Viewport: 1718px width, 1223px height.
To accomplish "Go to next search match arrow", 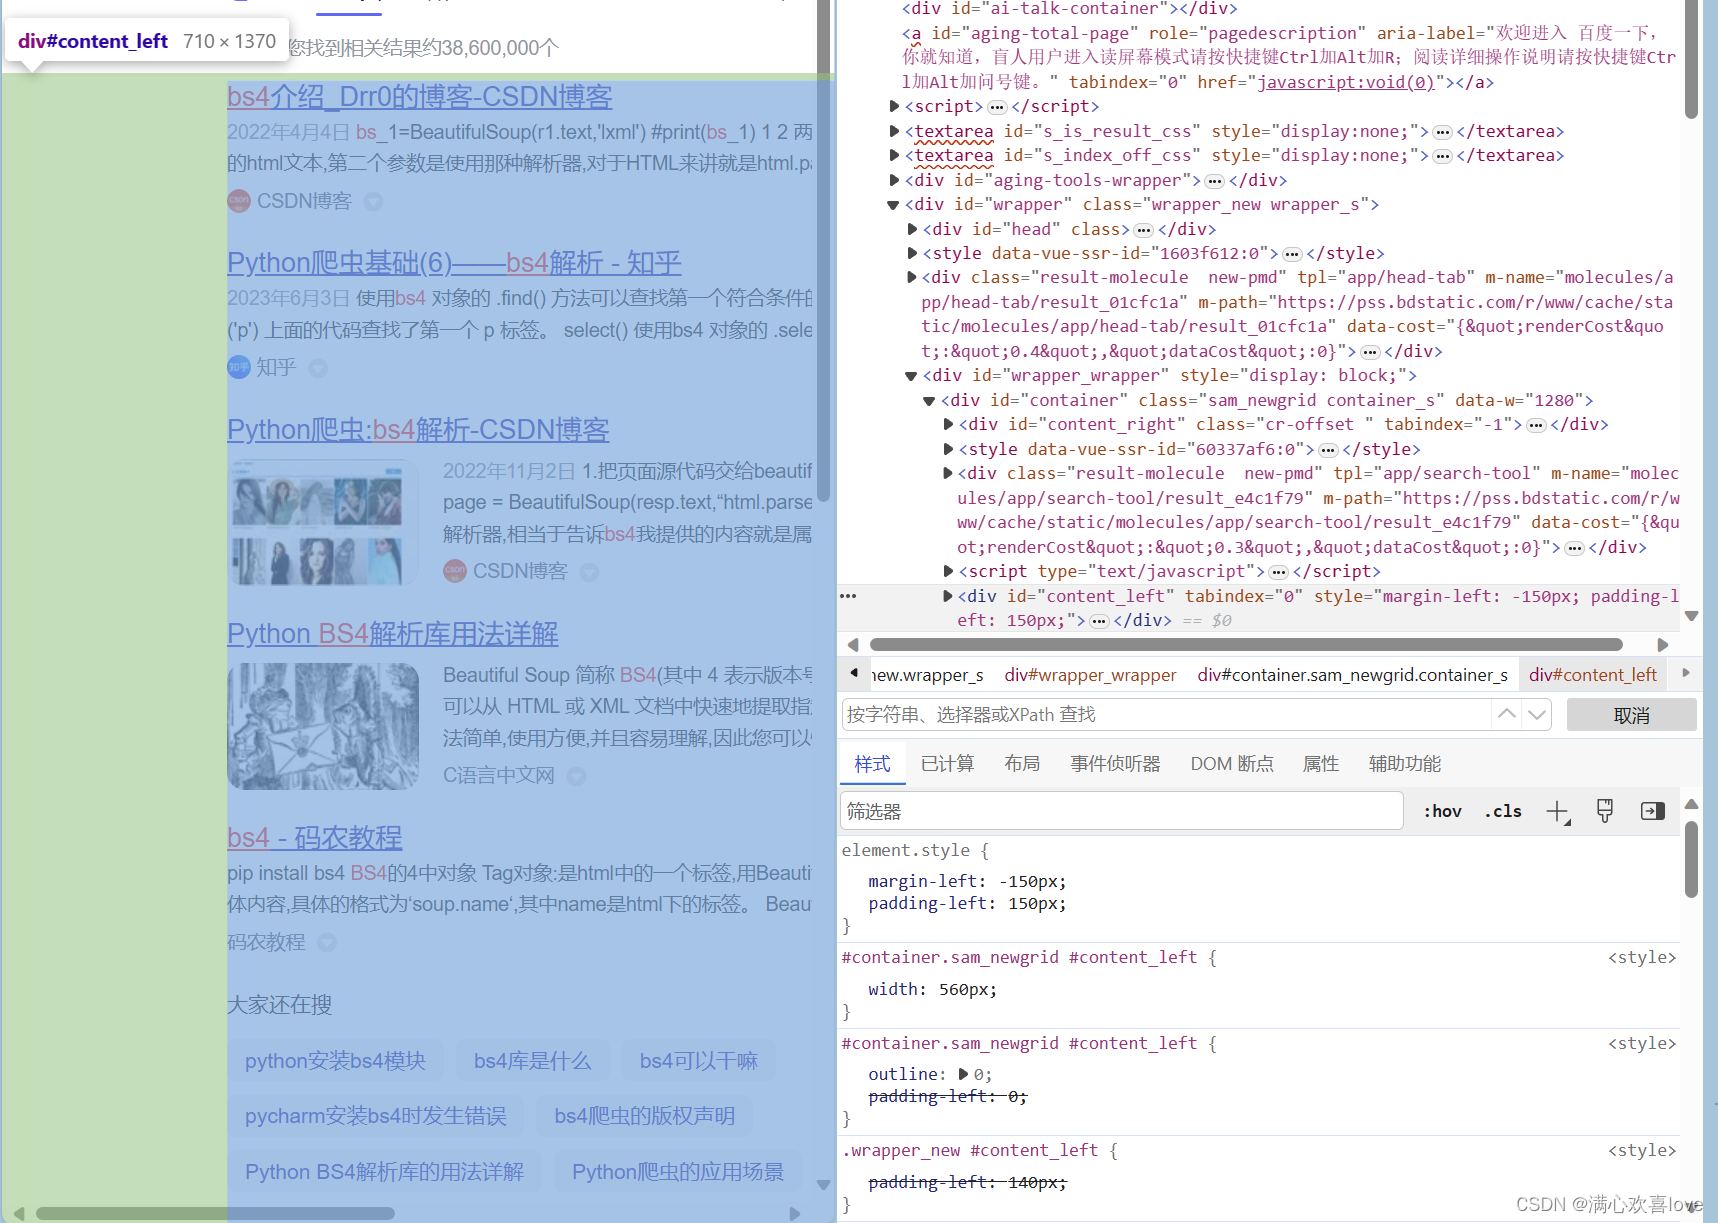I will click(x=1537, y=715).
